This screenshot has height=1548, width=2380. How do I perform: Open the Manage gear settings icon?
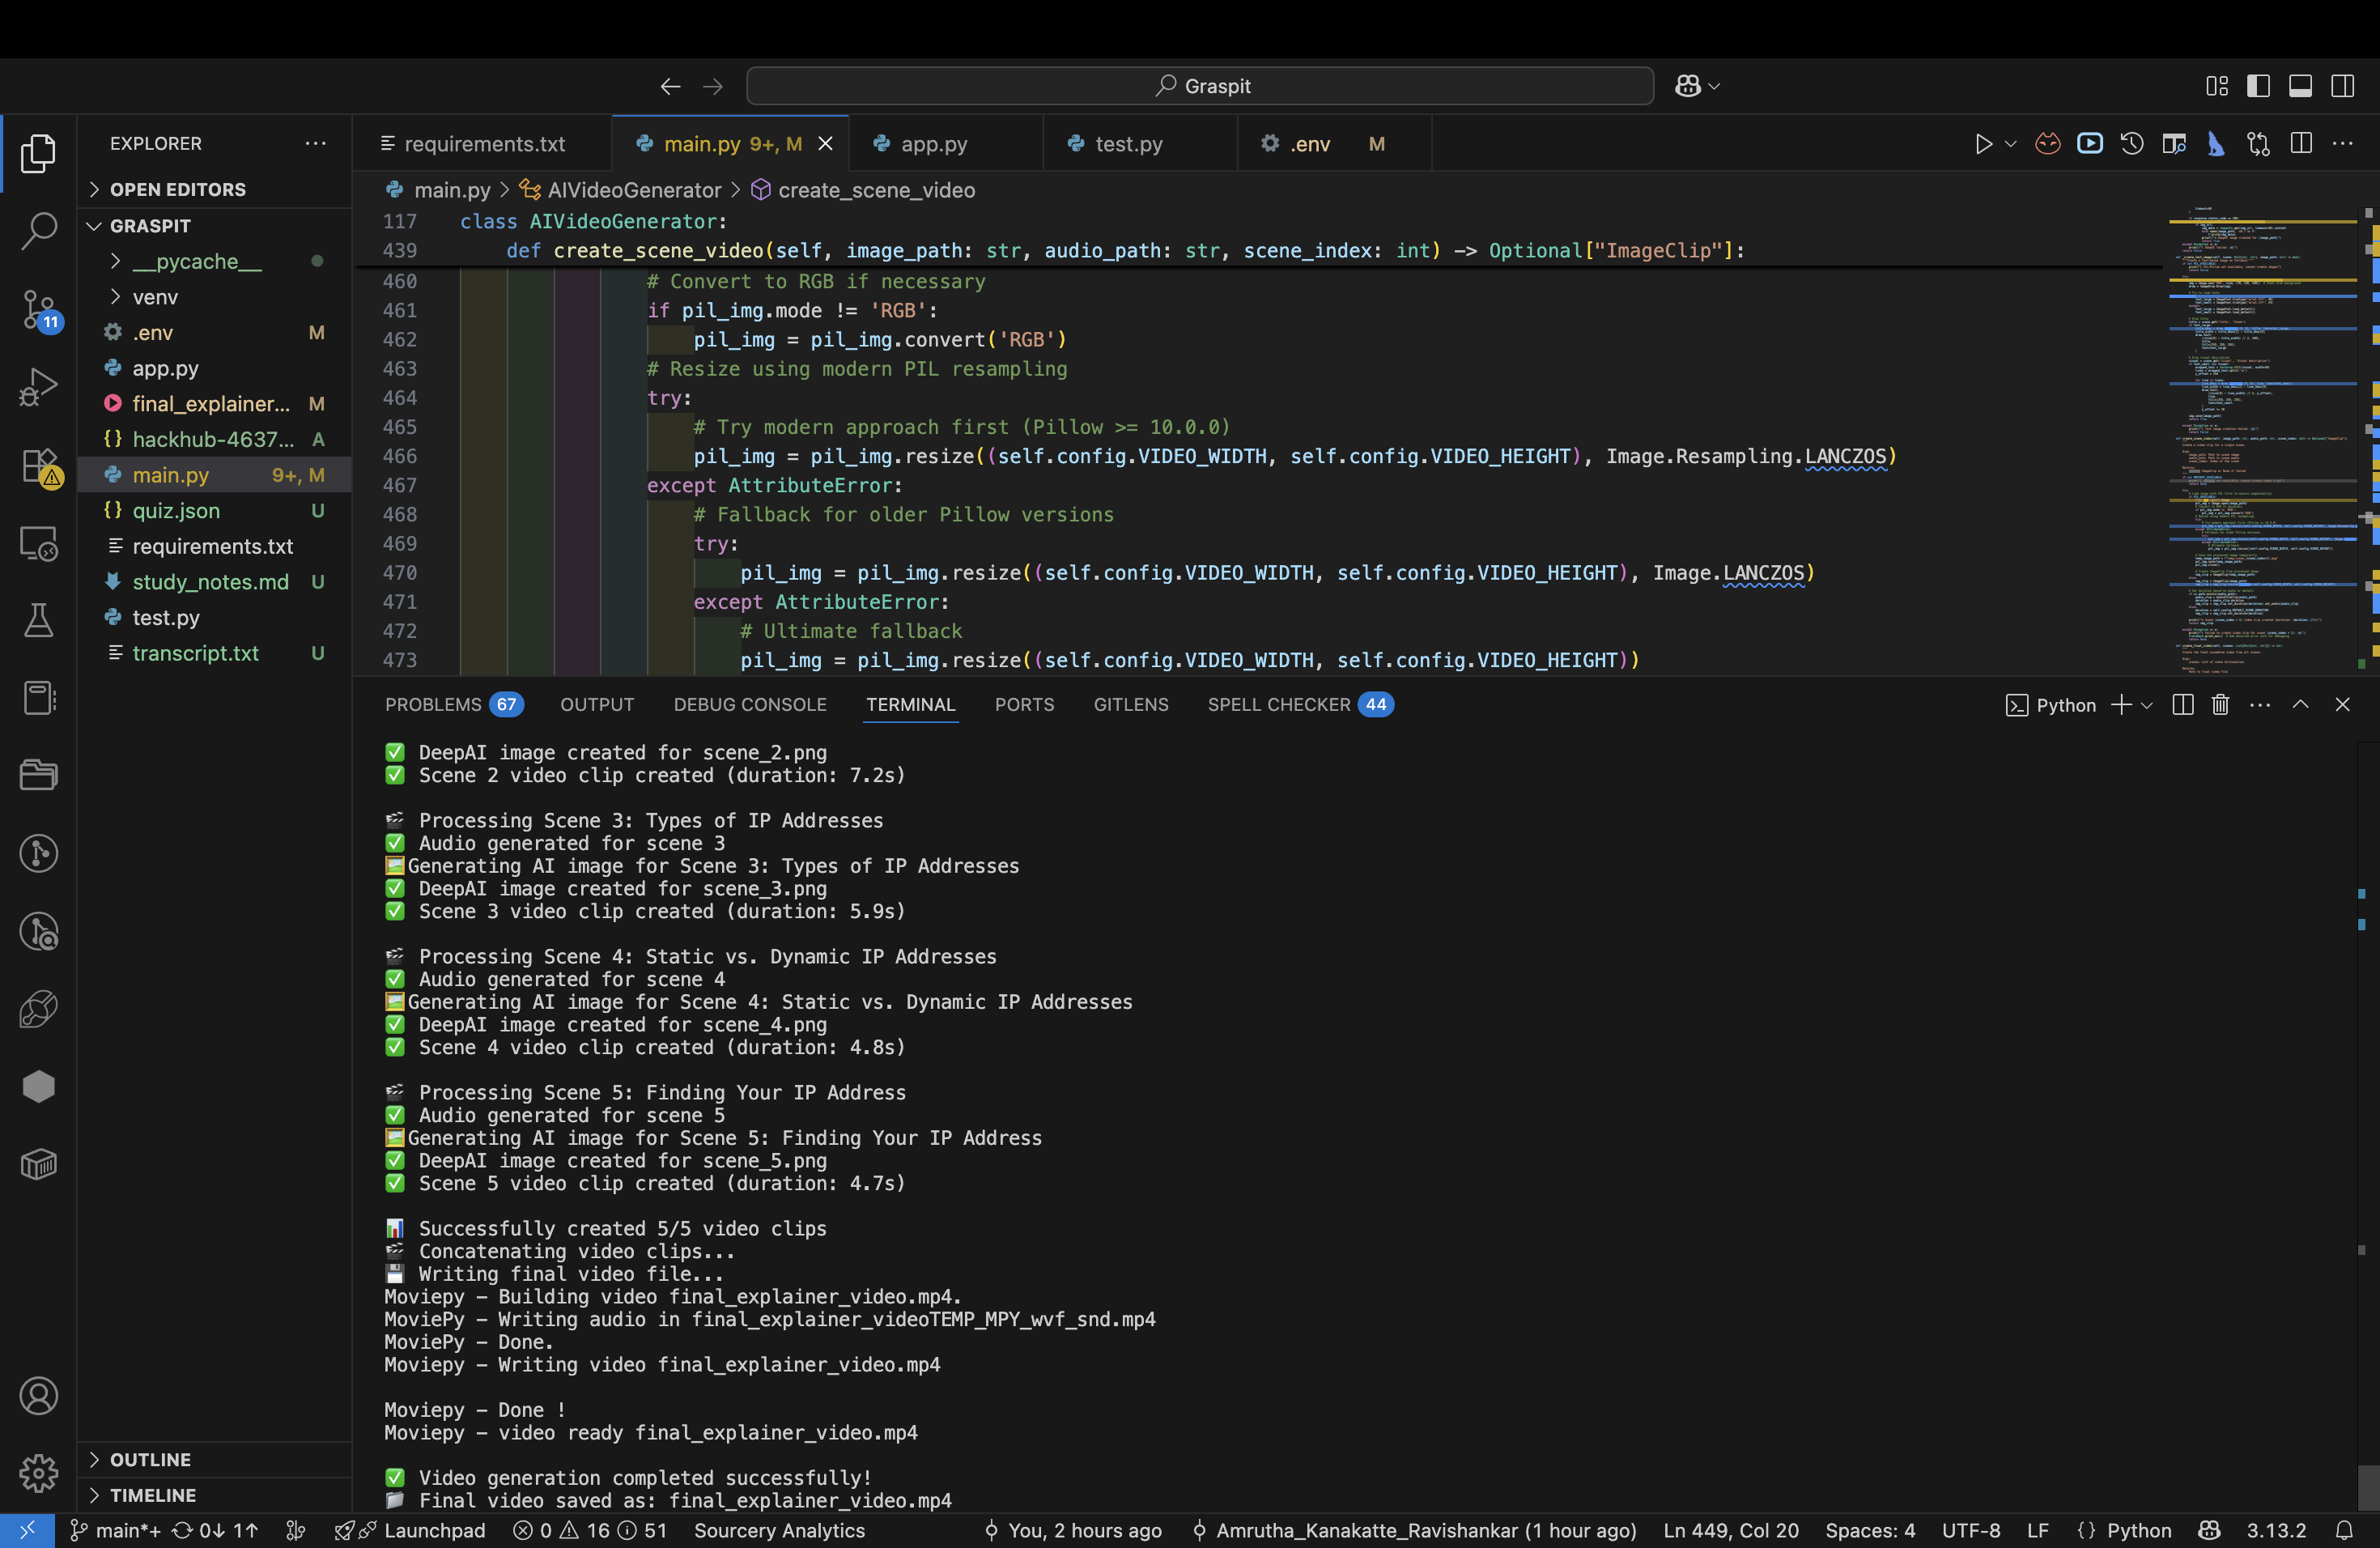click(x=38, y=1473)
